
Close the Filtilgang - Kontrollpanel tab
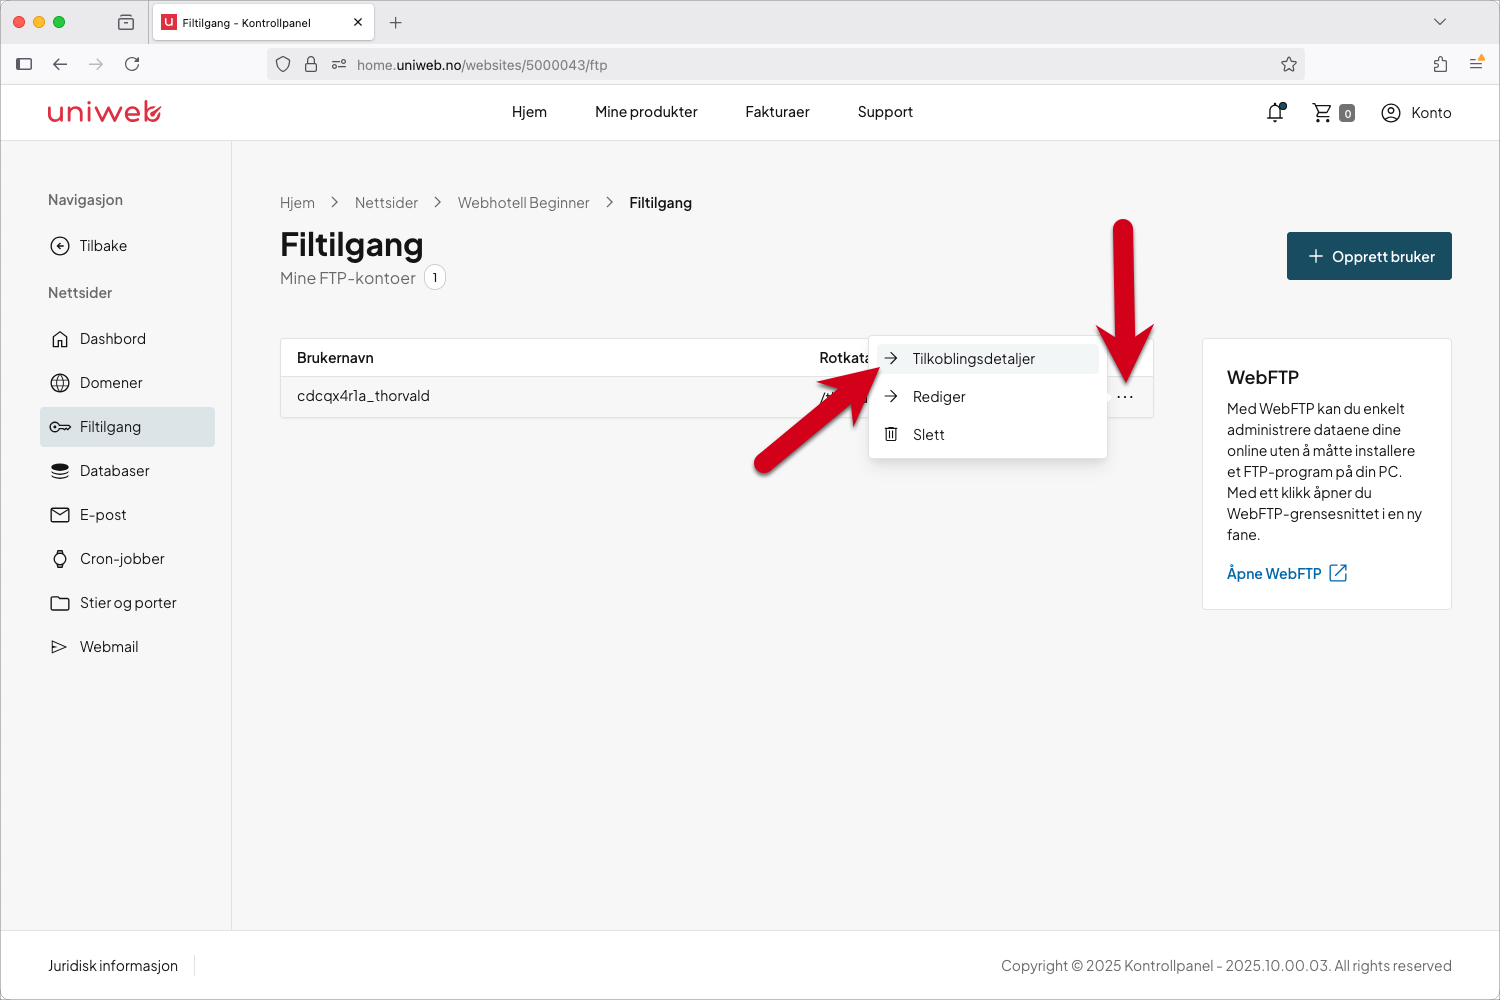tap(358, 22)
